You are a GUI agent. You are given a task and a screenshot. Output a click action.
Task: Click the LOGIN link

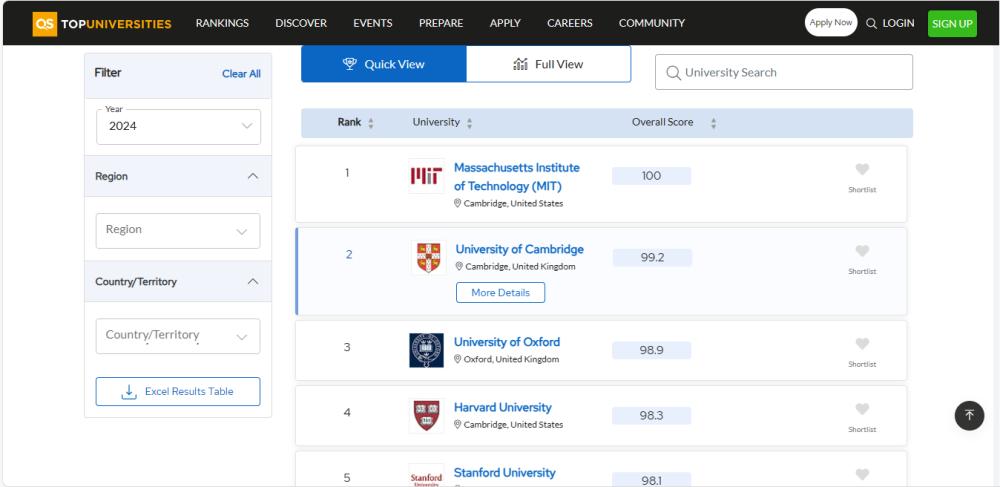[x=898, y=24]
